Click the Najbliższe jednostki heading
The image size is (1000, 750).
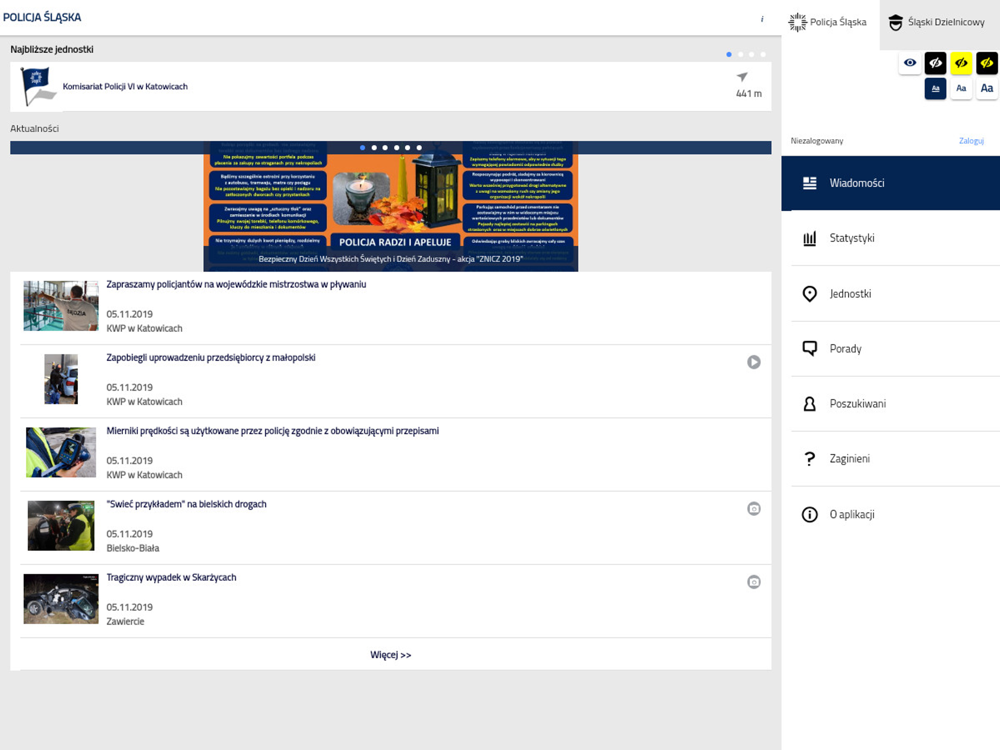pyautogui.click(x=52, y=49)
